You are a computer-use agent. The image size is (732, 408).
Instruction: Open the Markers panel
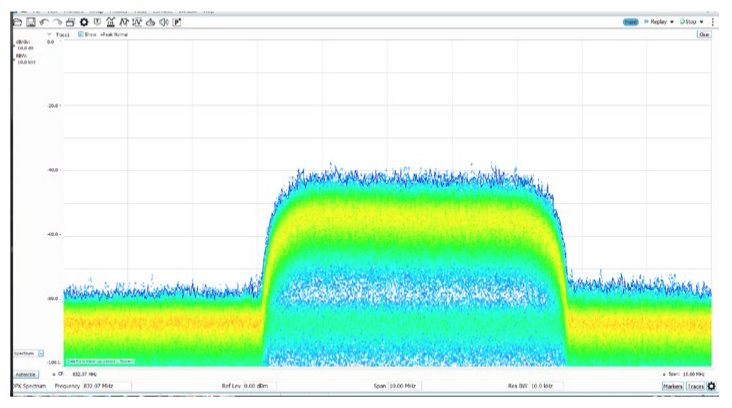click(x=672, y=386)
